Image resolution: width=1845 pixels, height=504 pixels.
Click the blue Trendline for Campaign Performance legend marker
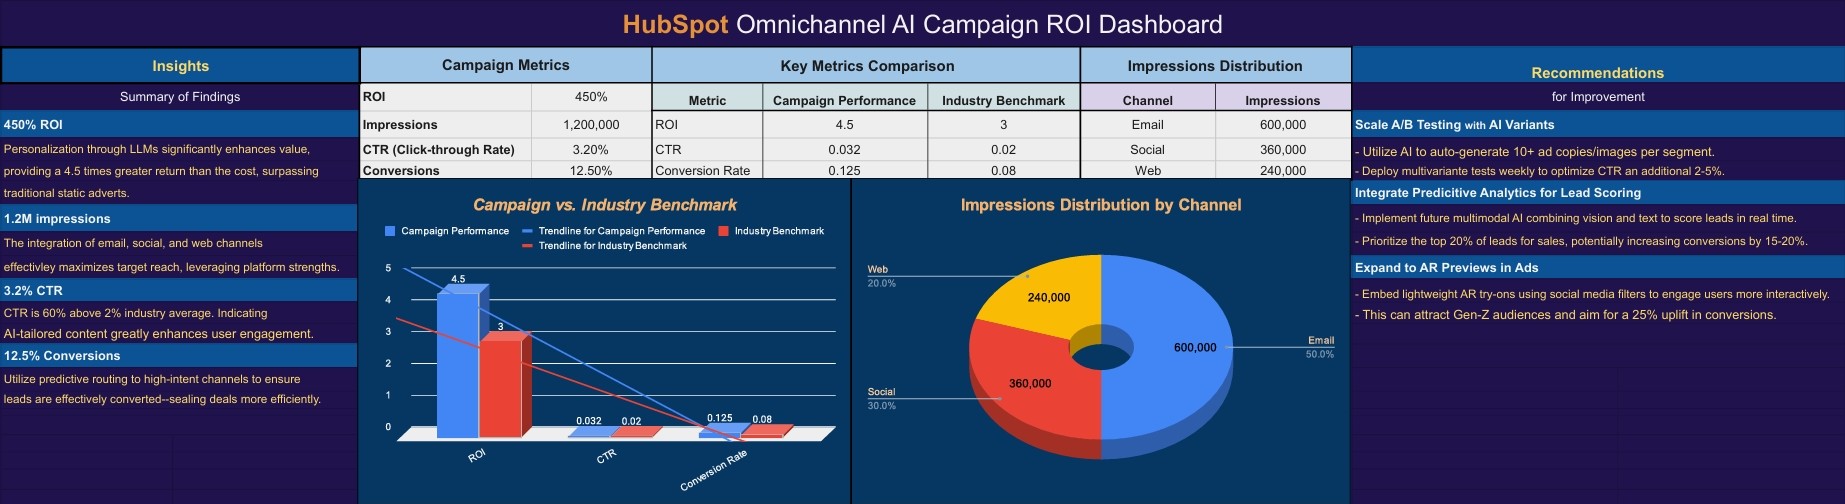(x=528, y=231)
